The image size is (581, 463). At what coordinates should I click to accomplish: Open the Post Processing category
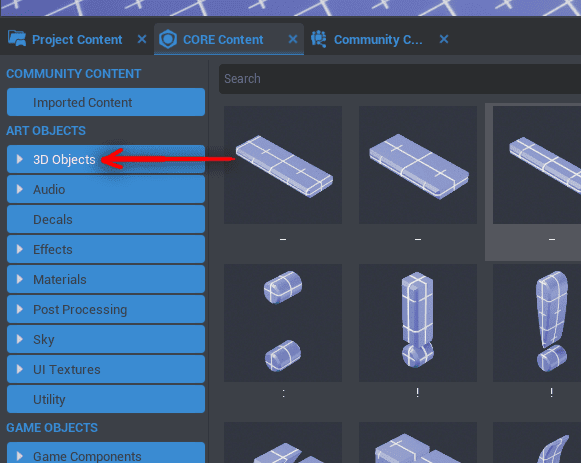[106, 309]
